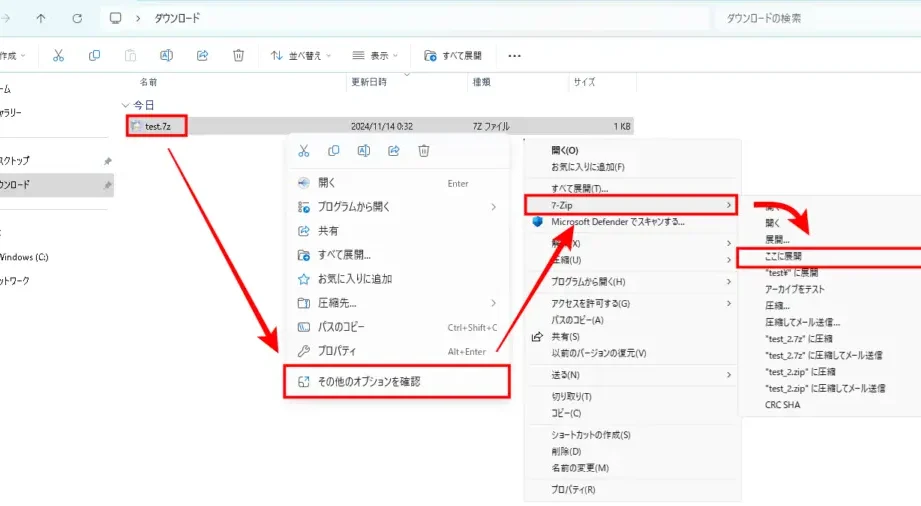Collapse the 今日 group chevron
This screenshot has width=921, height=506.
click(125, 105)
